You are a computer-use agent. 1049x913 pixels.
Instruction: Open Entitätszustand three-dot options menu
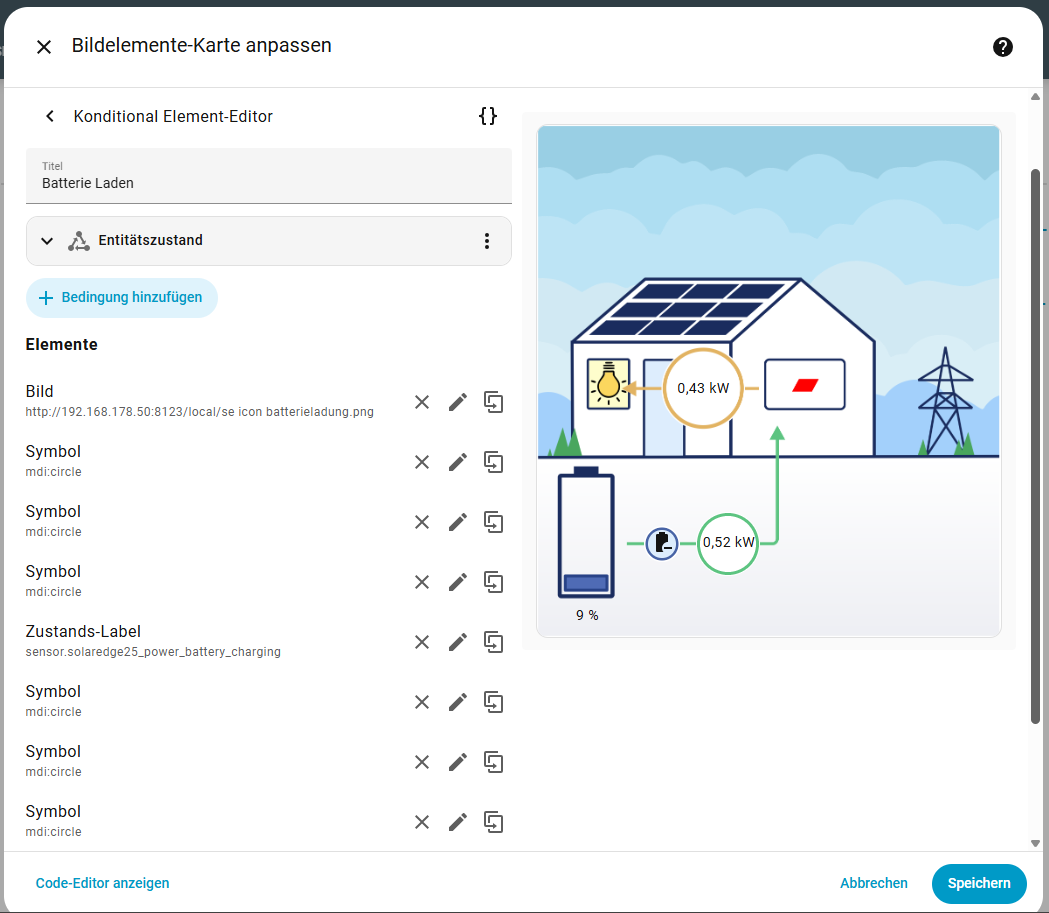(486, 241)
